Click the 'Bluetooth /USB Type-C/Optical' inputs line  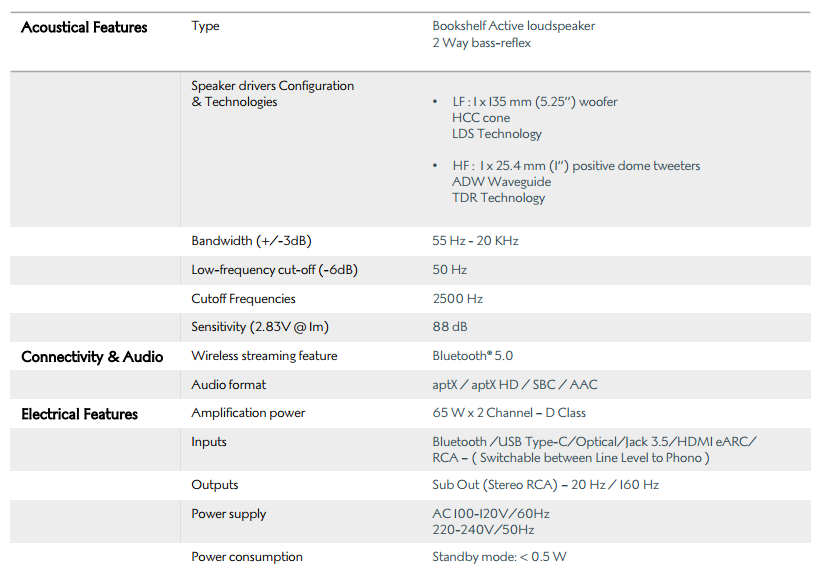click(594, 442)
